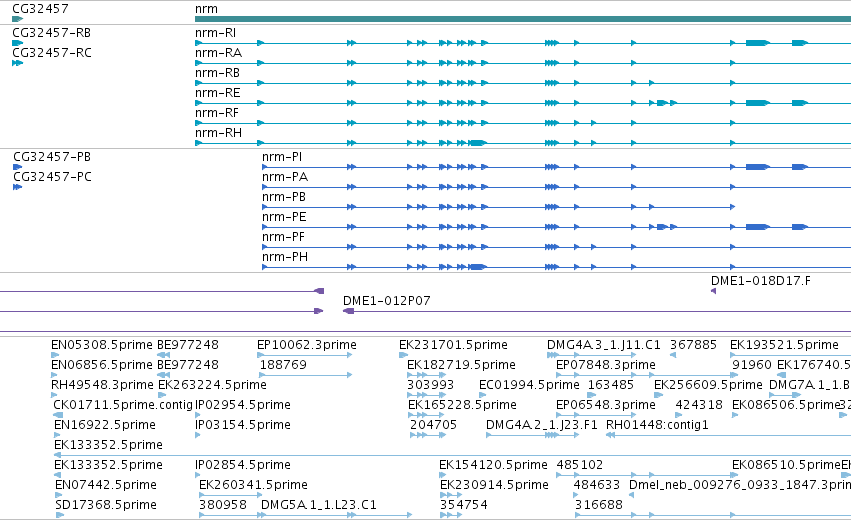Screen dimensions: 851x520
Task: Select transcript CG32457-RB
Action: pos(52,33)
